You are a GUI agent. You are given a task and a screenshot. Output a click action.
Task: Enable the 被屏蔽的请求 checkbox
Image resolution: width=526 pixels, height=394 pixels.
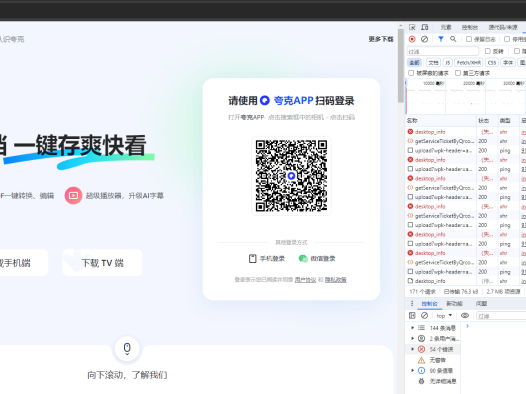(x=411, y=73)
